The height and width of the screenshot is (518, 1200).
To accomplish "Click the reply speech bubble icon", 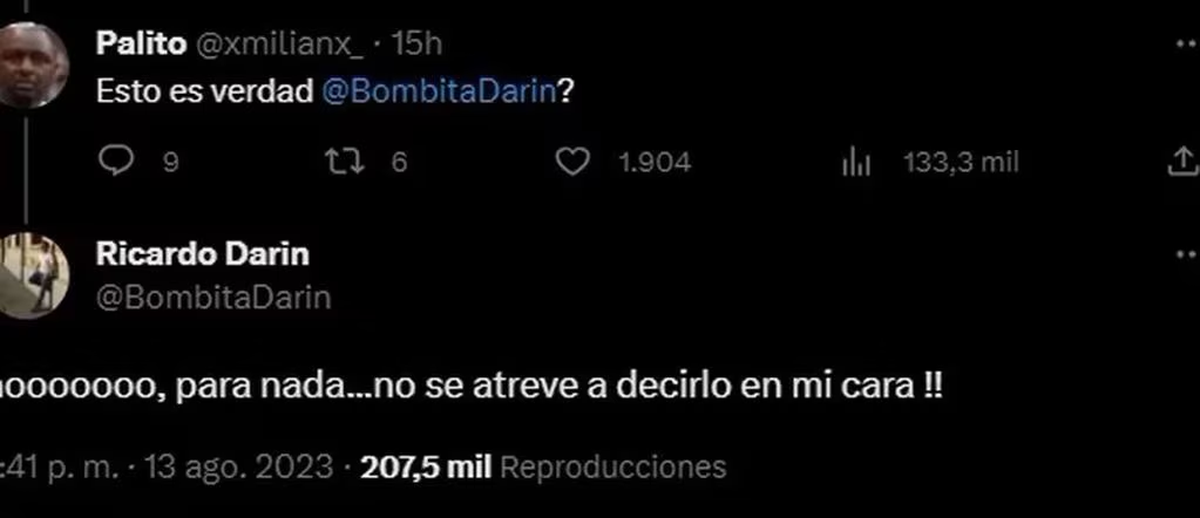I will click(x=117, y=162).
